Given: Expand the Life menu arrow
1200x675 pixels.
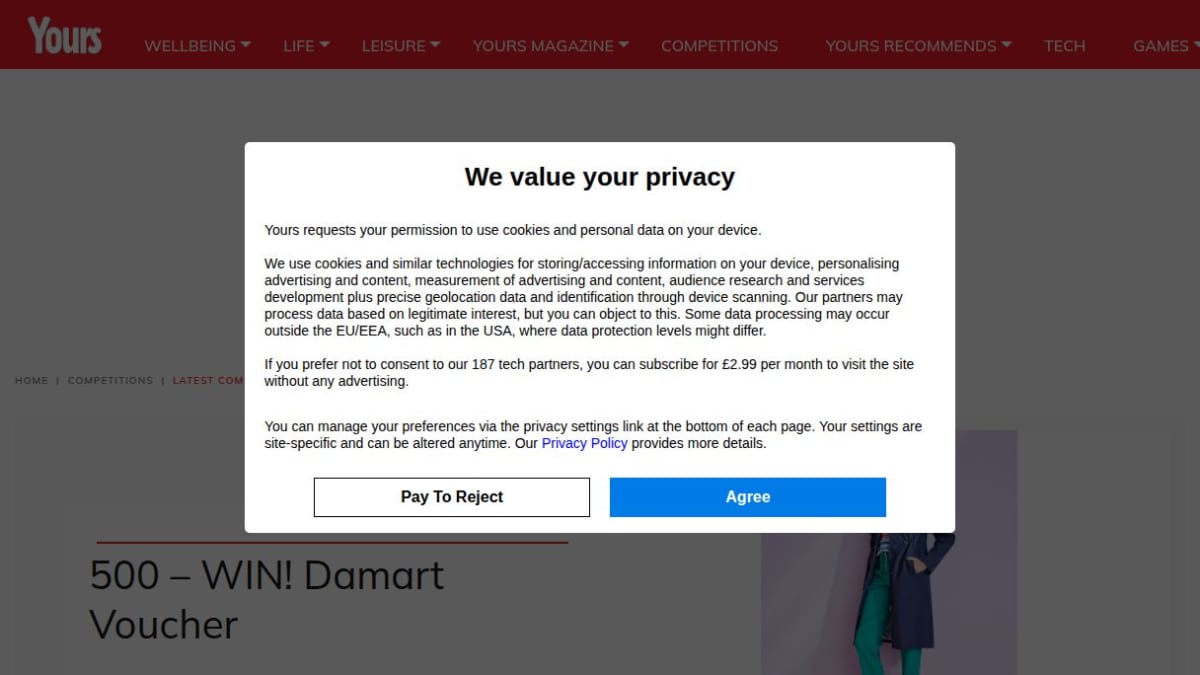Looking at the screenshot, I should 325,44.
